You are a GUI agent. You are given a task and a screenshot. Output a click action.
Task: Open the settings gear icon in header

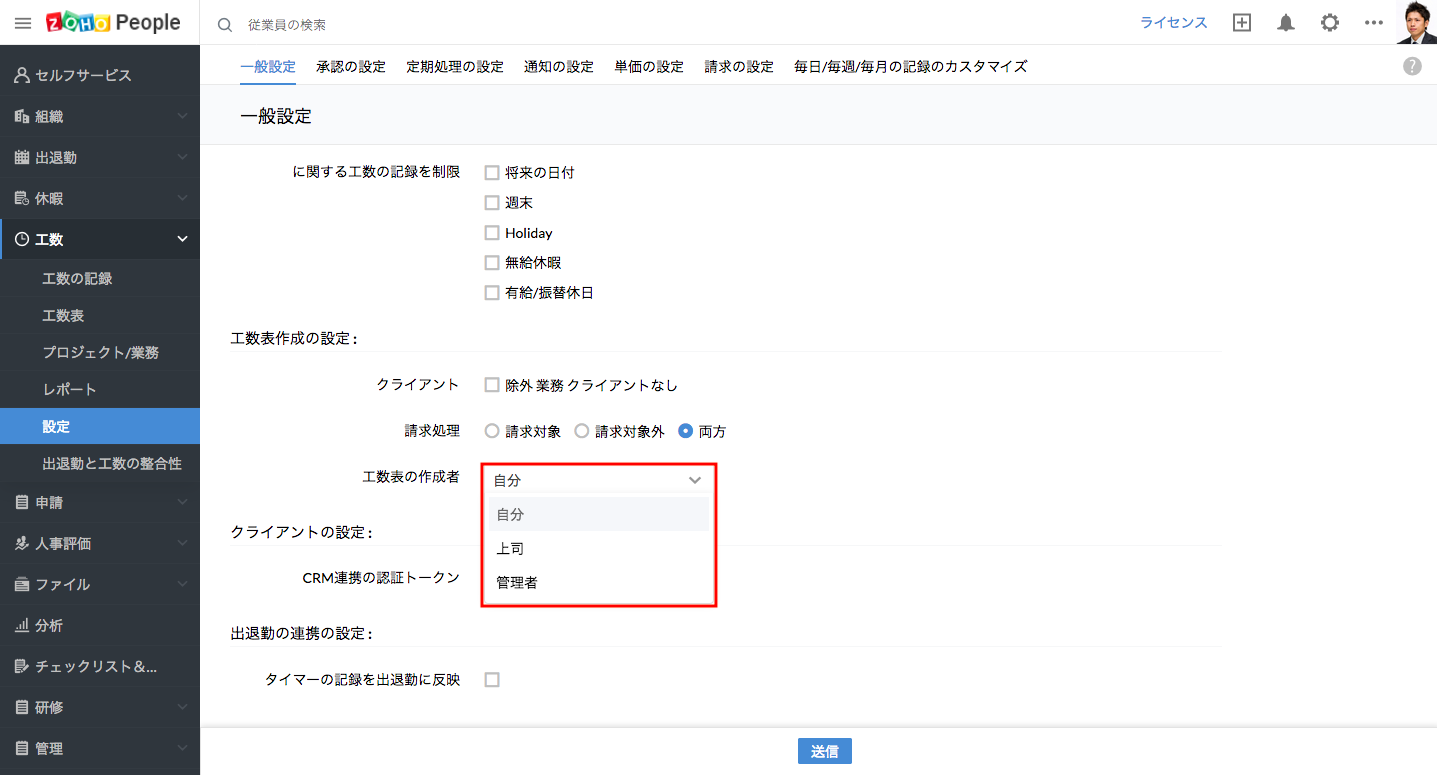point(1329,23)
